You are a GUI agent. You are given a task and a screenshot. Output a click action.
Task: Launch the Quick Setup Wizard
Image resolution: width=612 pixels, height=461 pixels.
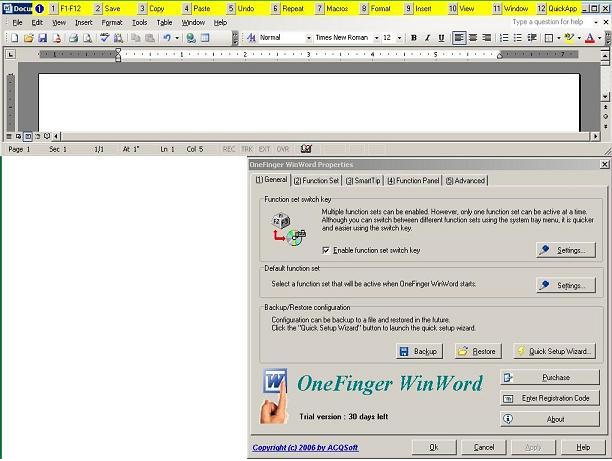pyautogui.click(x=554, y=351)
